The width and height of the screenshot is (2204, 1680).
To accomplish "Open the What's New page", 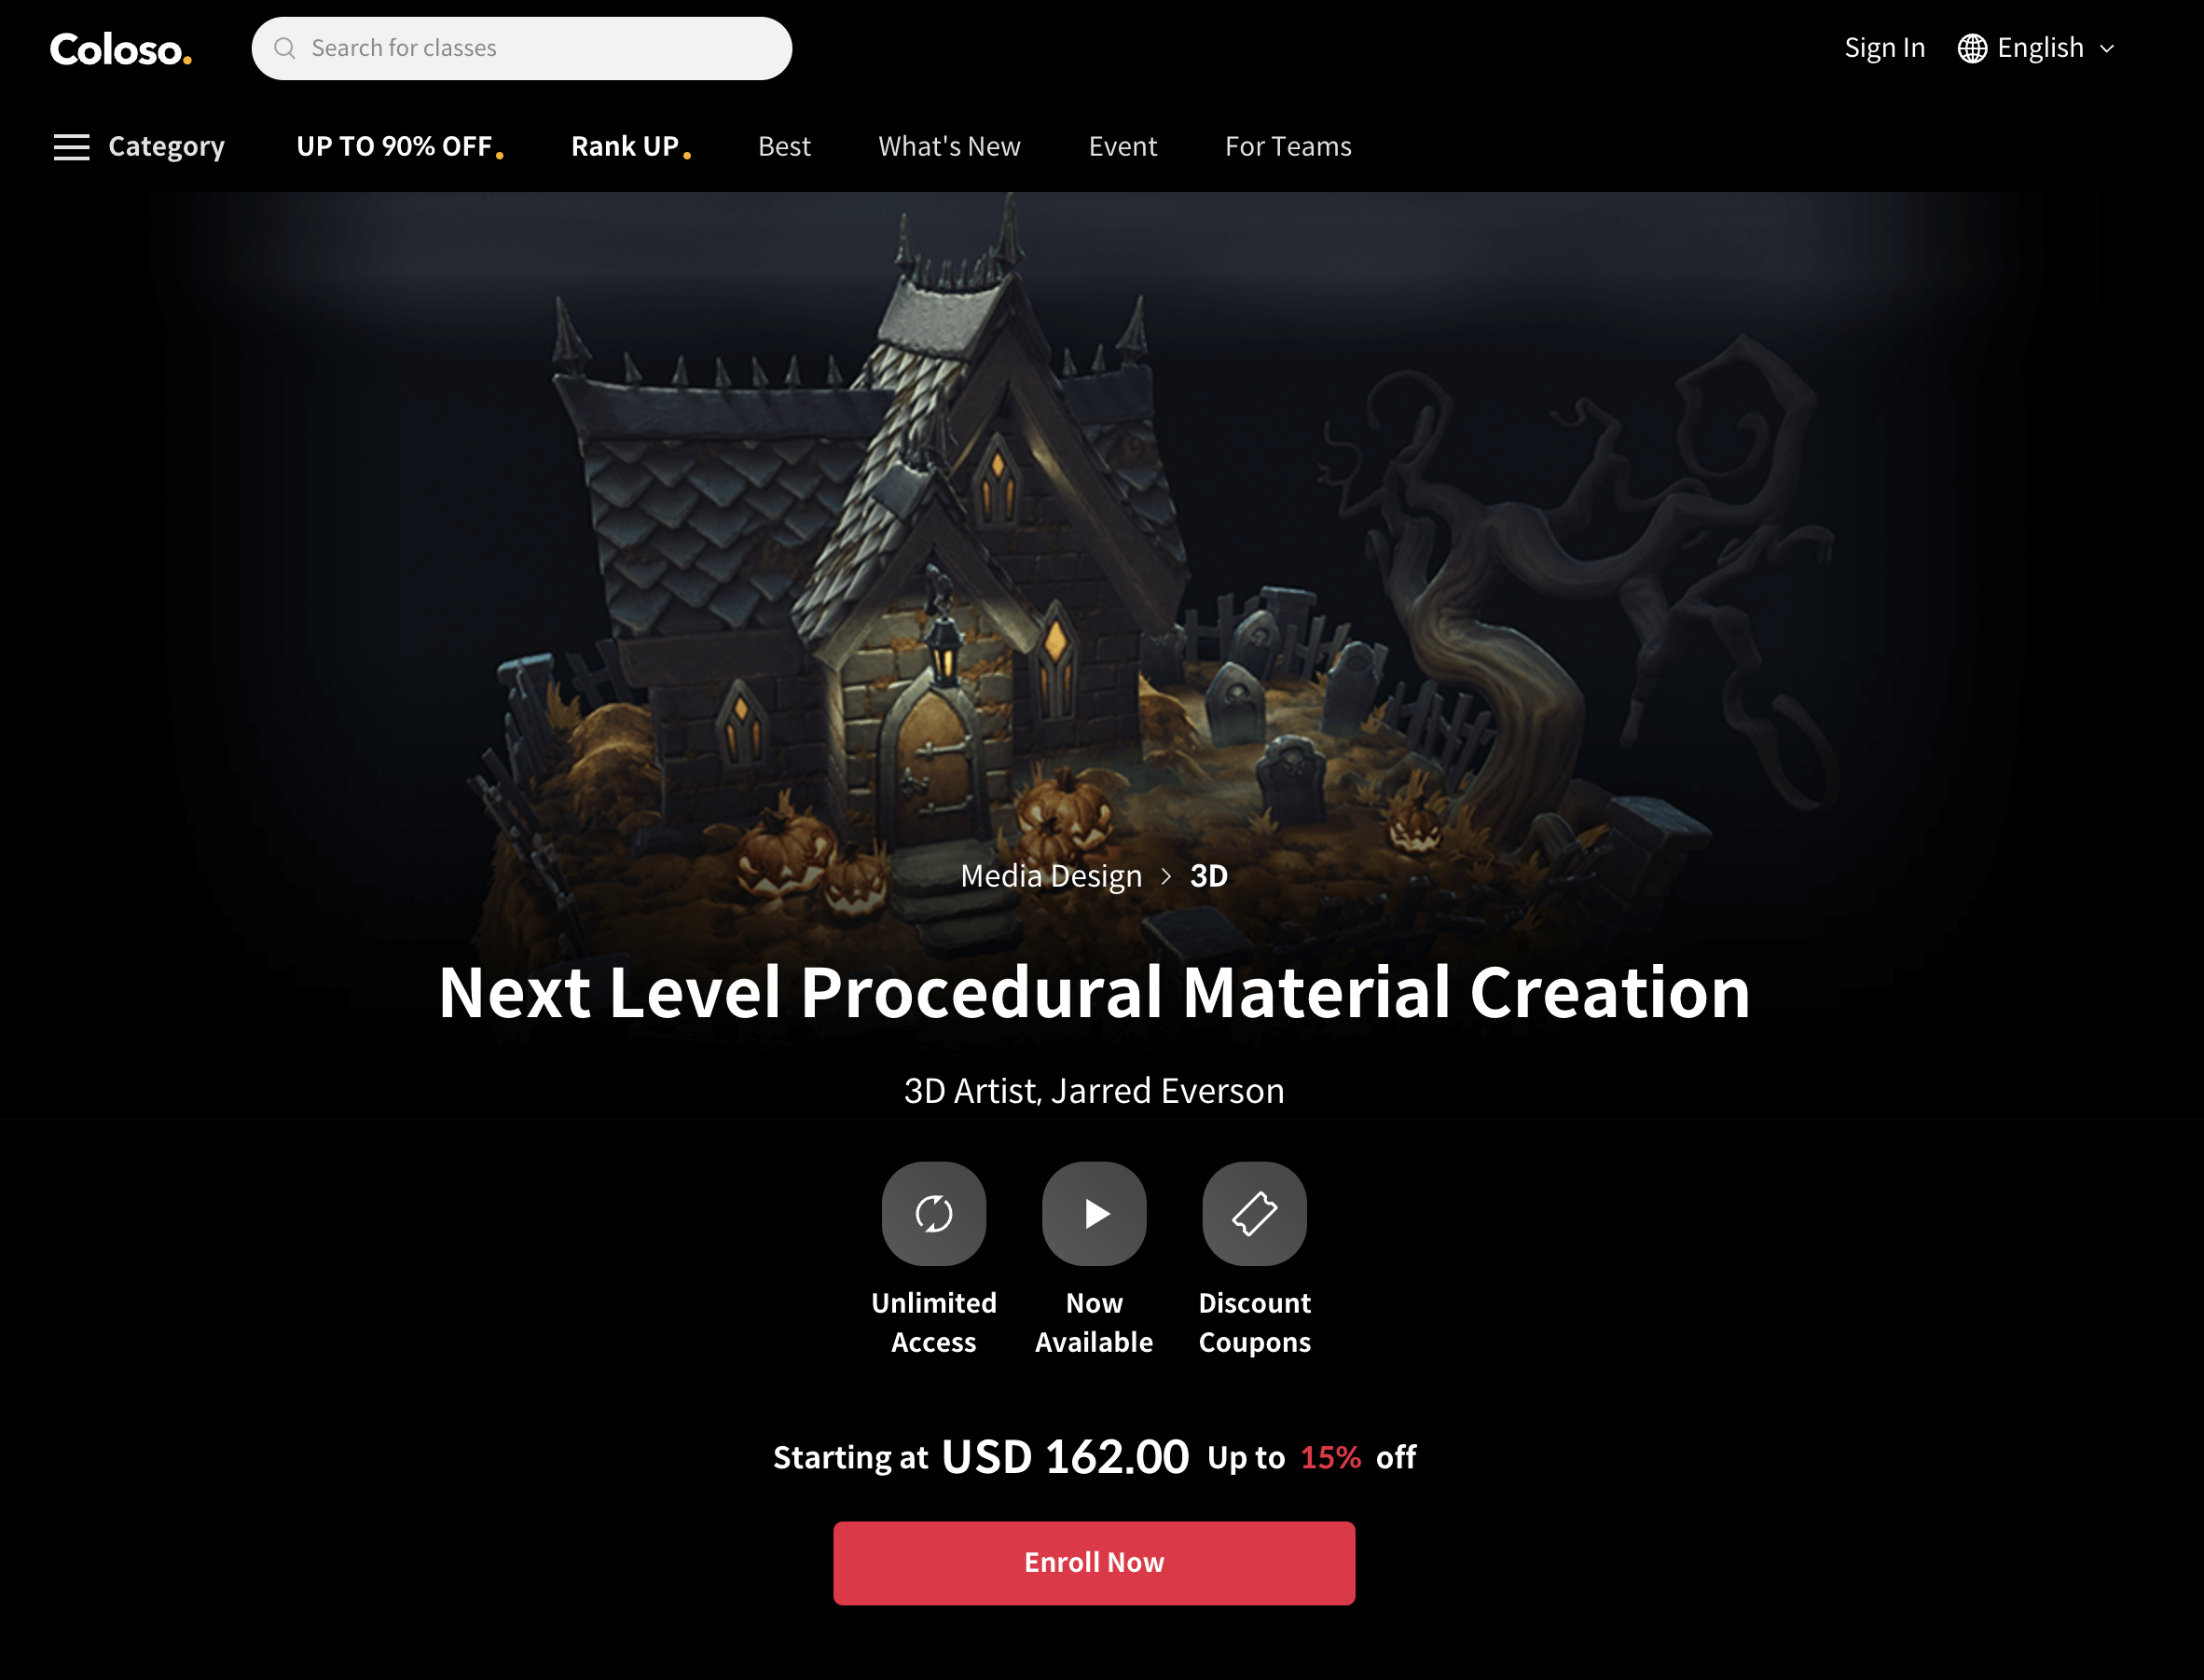I will point(949,147).
